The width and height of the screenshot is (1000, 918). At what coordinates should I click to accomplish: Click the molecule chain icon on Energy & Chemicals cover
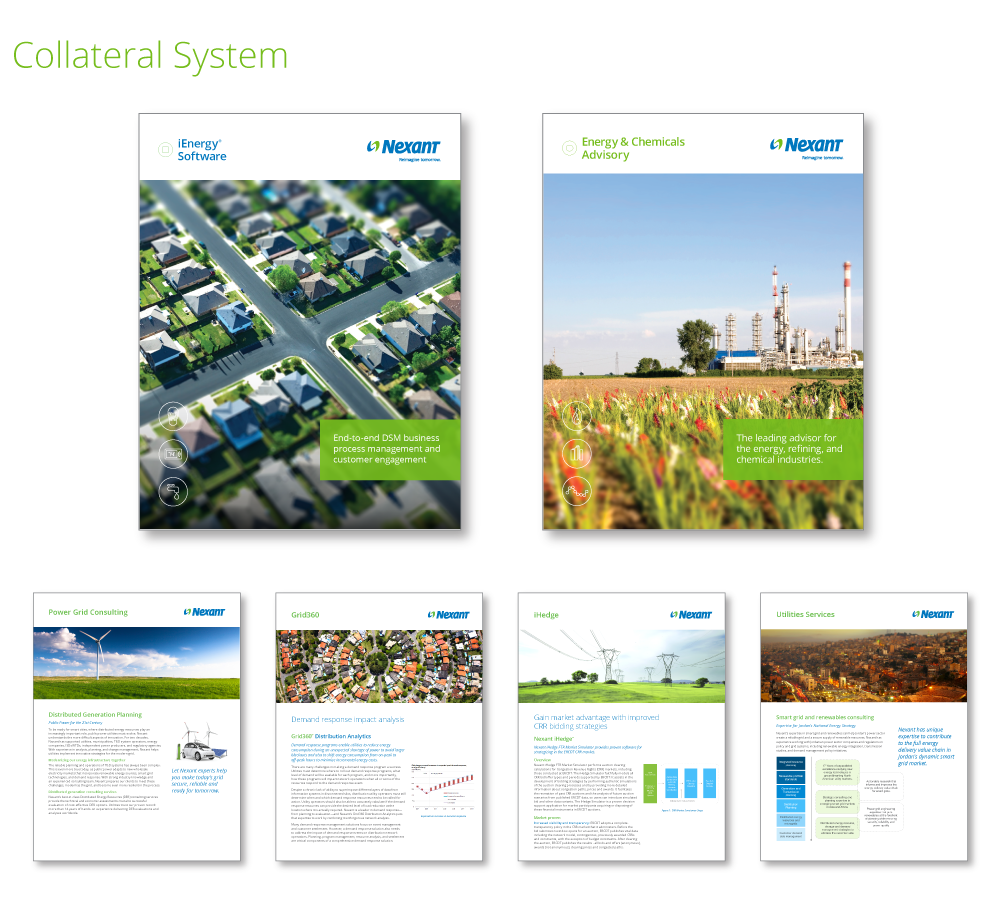tap(577, 491)
